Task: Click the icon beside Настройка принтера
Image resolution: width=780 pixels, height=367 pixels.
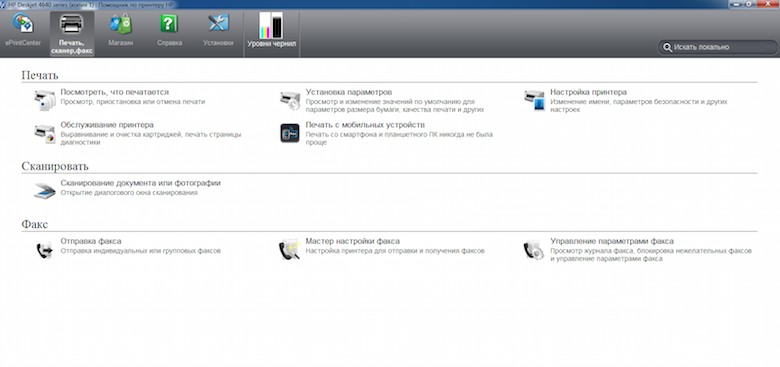Action: tap(535, 100)
